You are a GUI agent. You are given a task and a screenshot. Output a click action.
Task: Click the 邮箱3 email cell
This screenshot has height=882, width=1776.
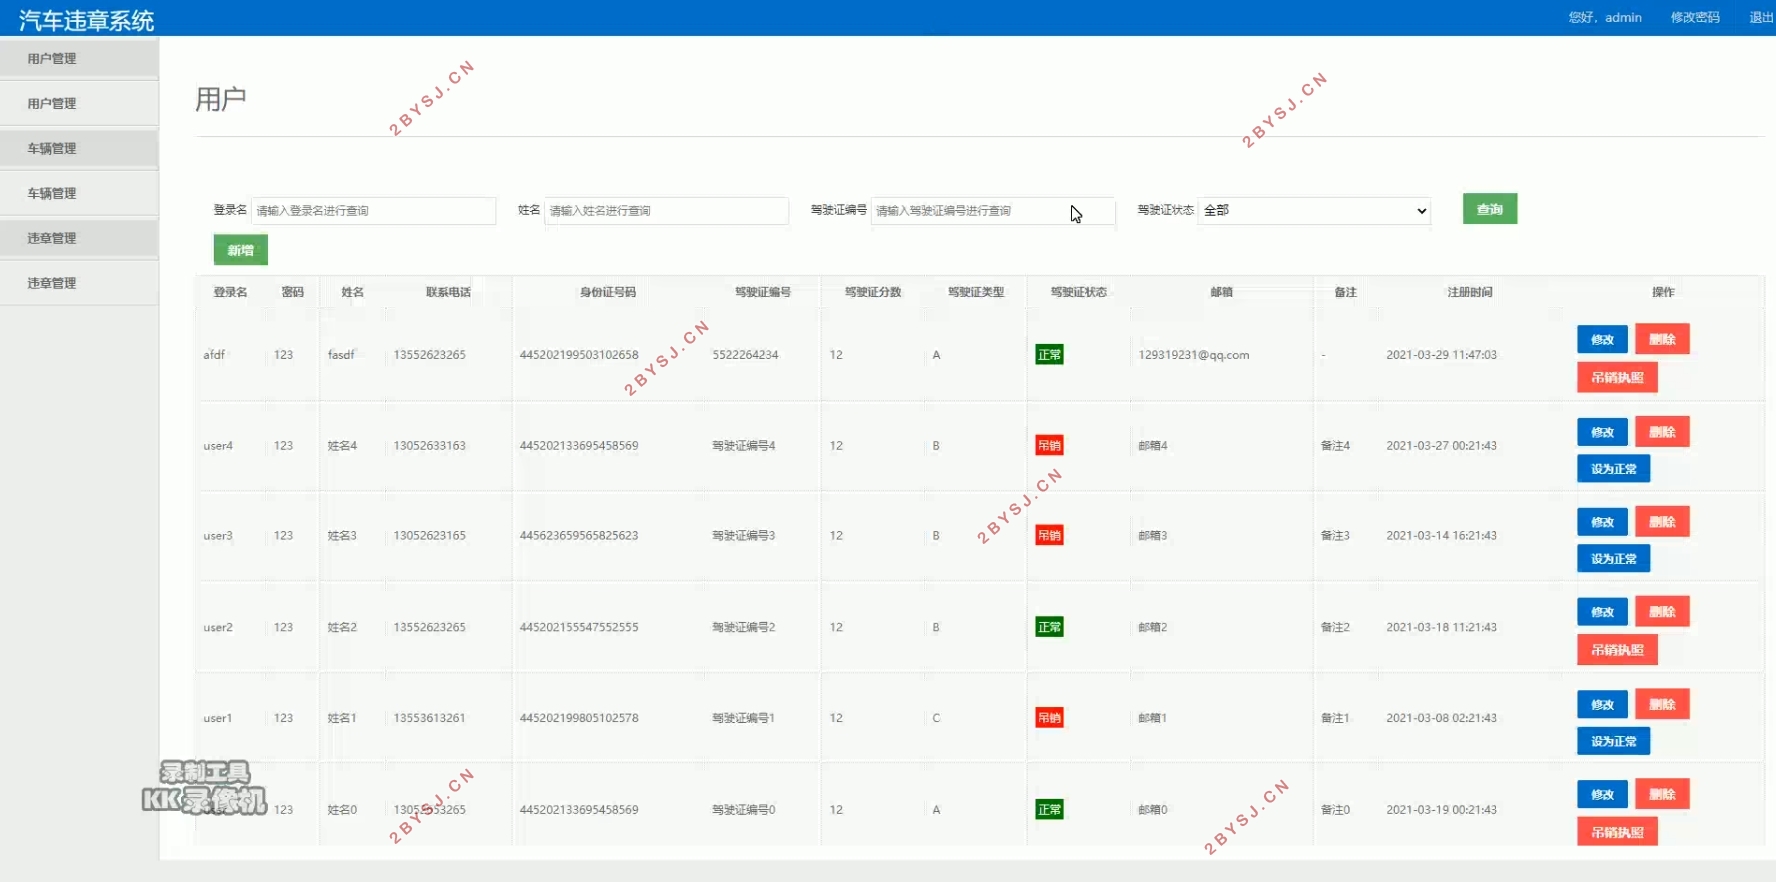(1153, 536)
